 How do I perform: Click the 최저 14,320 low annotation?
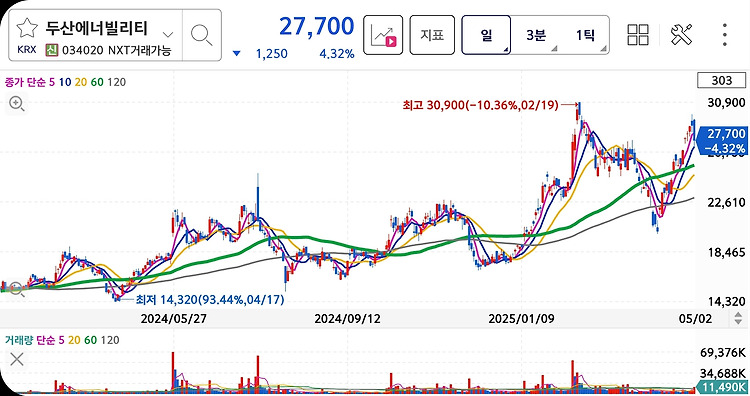click(x=210, y=300)
